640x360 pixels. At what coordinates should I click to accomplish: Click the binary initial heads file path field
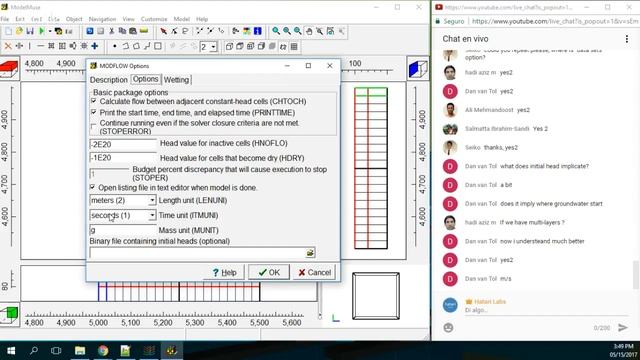tap(197, 253)
